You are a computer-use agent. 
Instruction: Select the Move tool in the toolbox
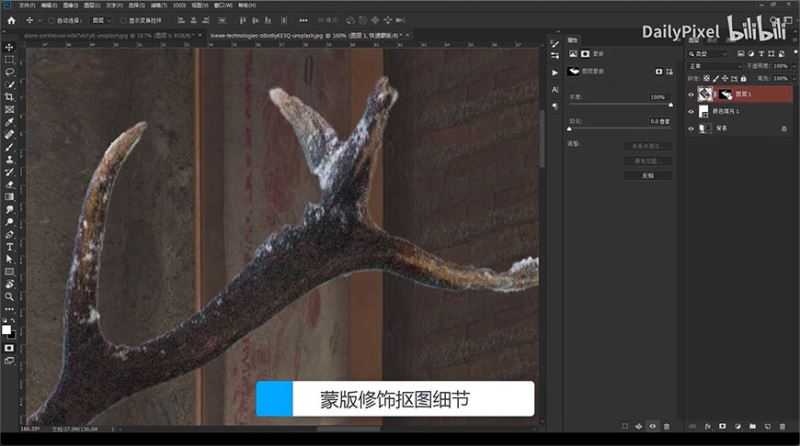click(x=9, y=47)
